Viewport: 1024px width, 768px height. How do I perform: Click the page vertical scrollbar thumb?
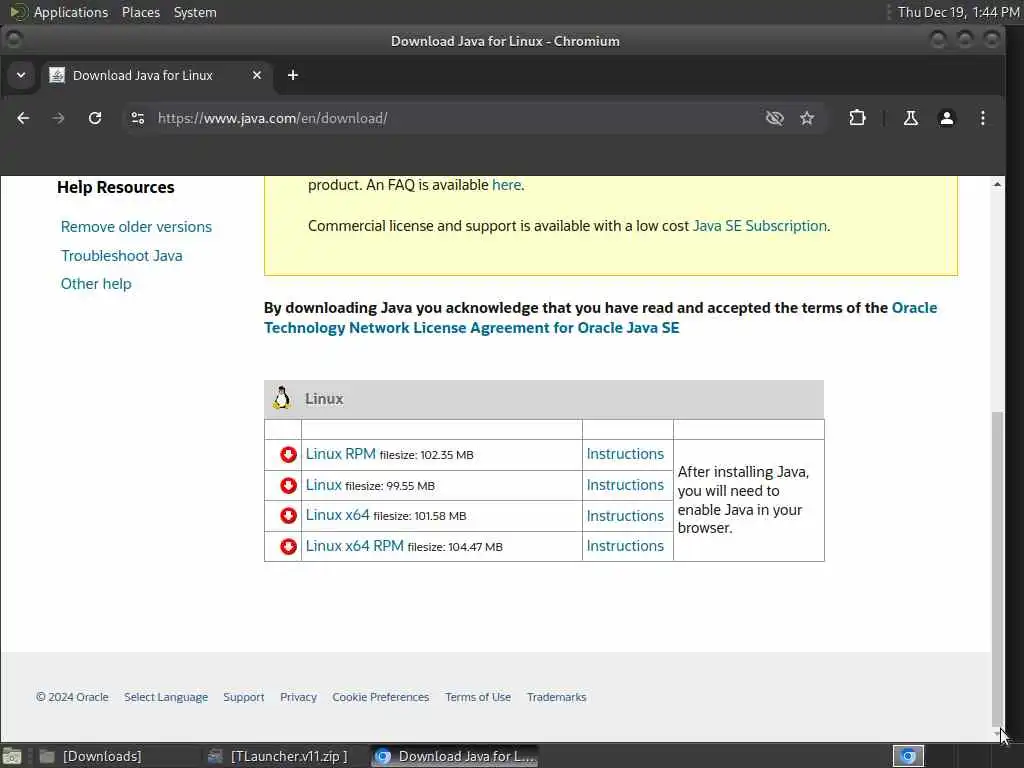tap(997, 568)
